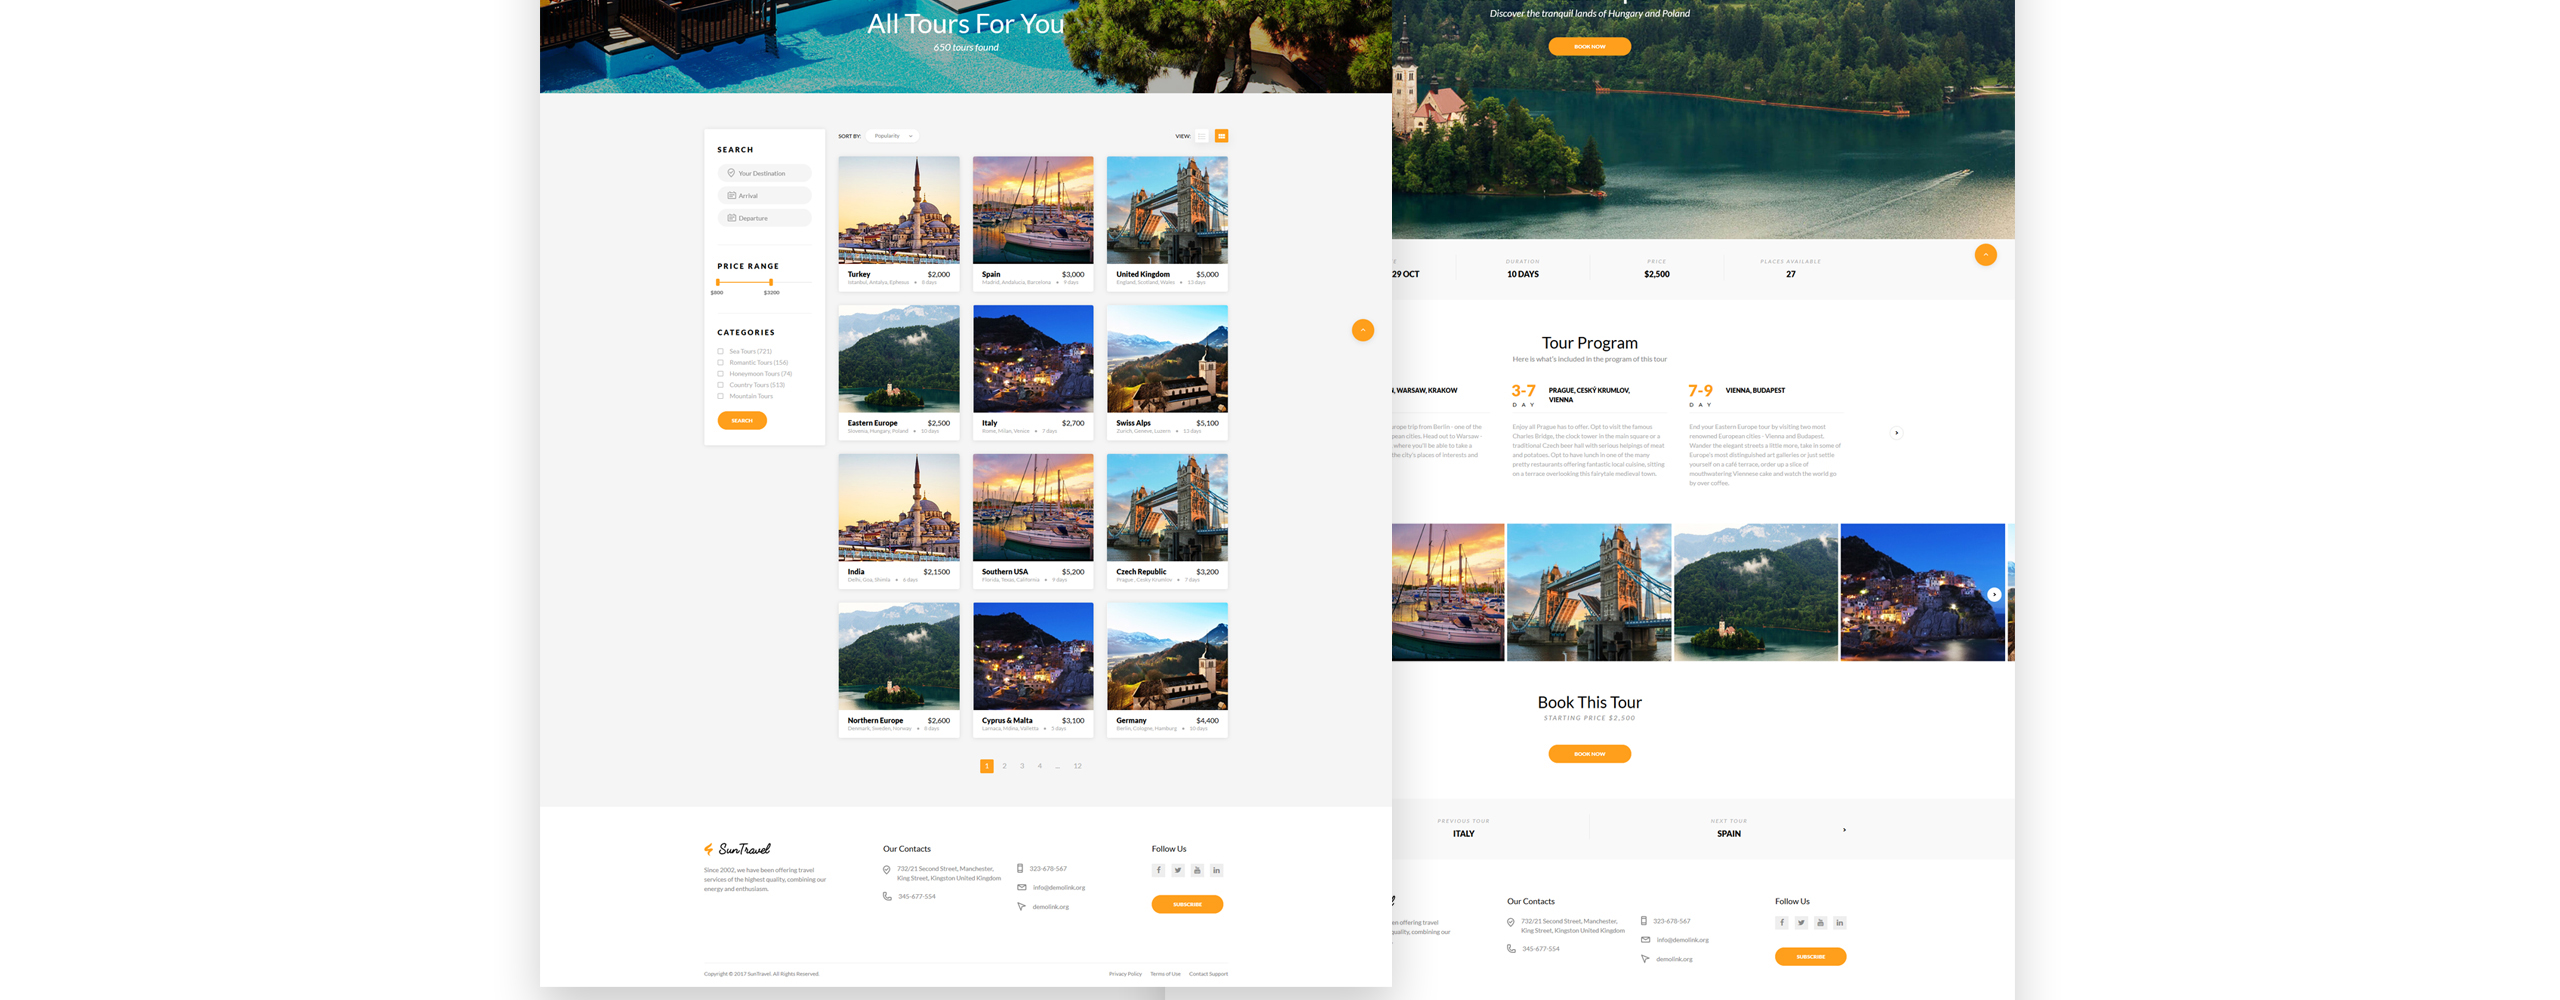Open lake island photo in tour gallery

1756,592
